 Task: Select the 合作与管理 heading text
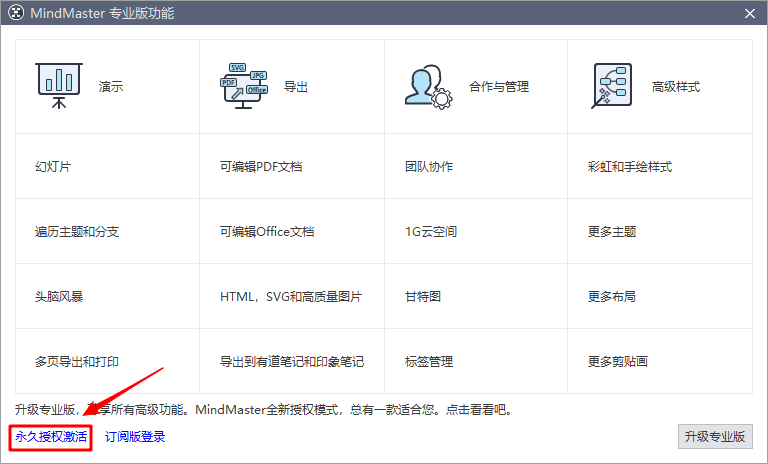[x=499, y=87]
